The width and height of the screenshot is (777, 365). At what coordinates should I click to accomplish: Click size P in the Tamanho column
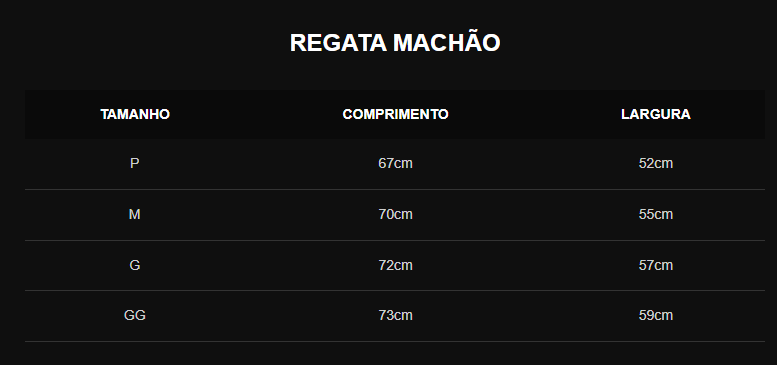click(x=134, y=163)
